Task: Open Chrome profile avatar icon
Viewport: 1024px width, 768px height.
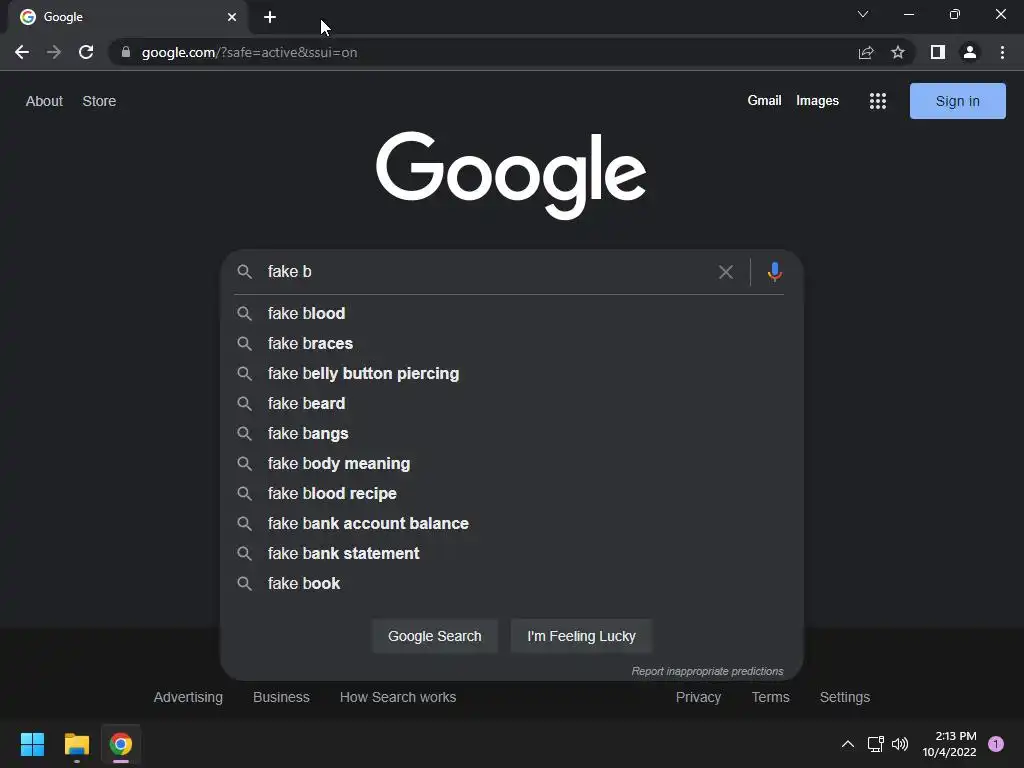Action: [x=970, y=52]
